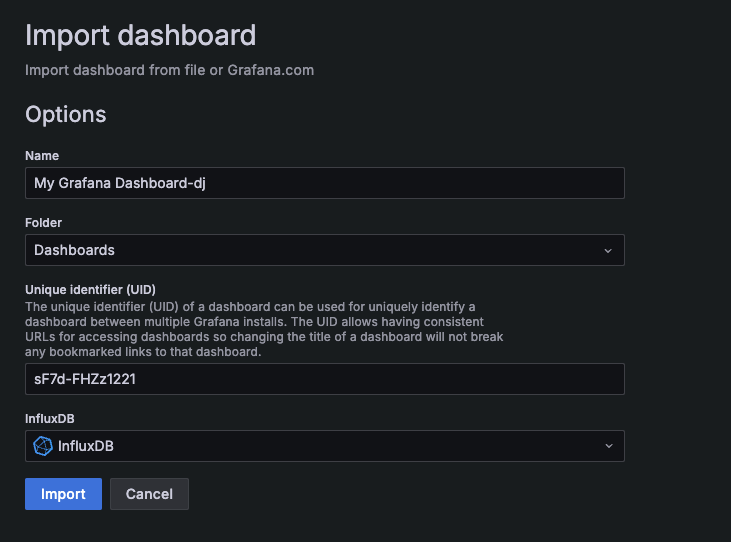Open the Folder dropdown showing Dashboards

point(325,250)
